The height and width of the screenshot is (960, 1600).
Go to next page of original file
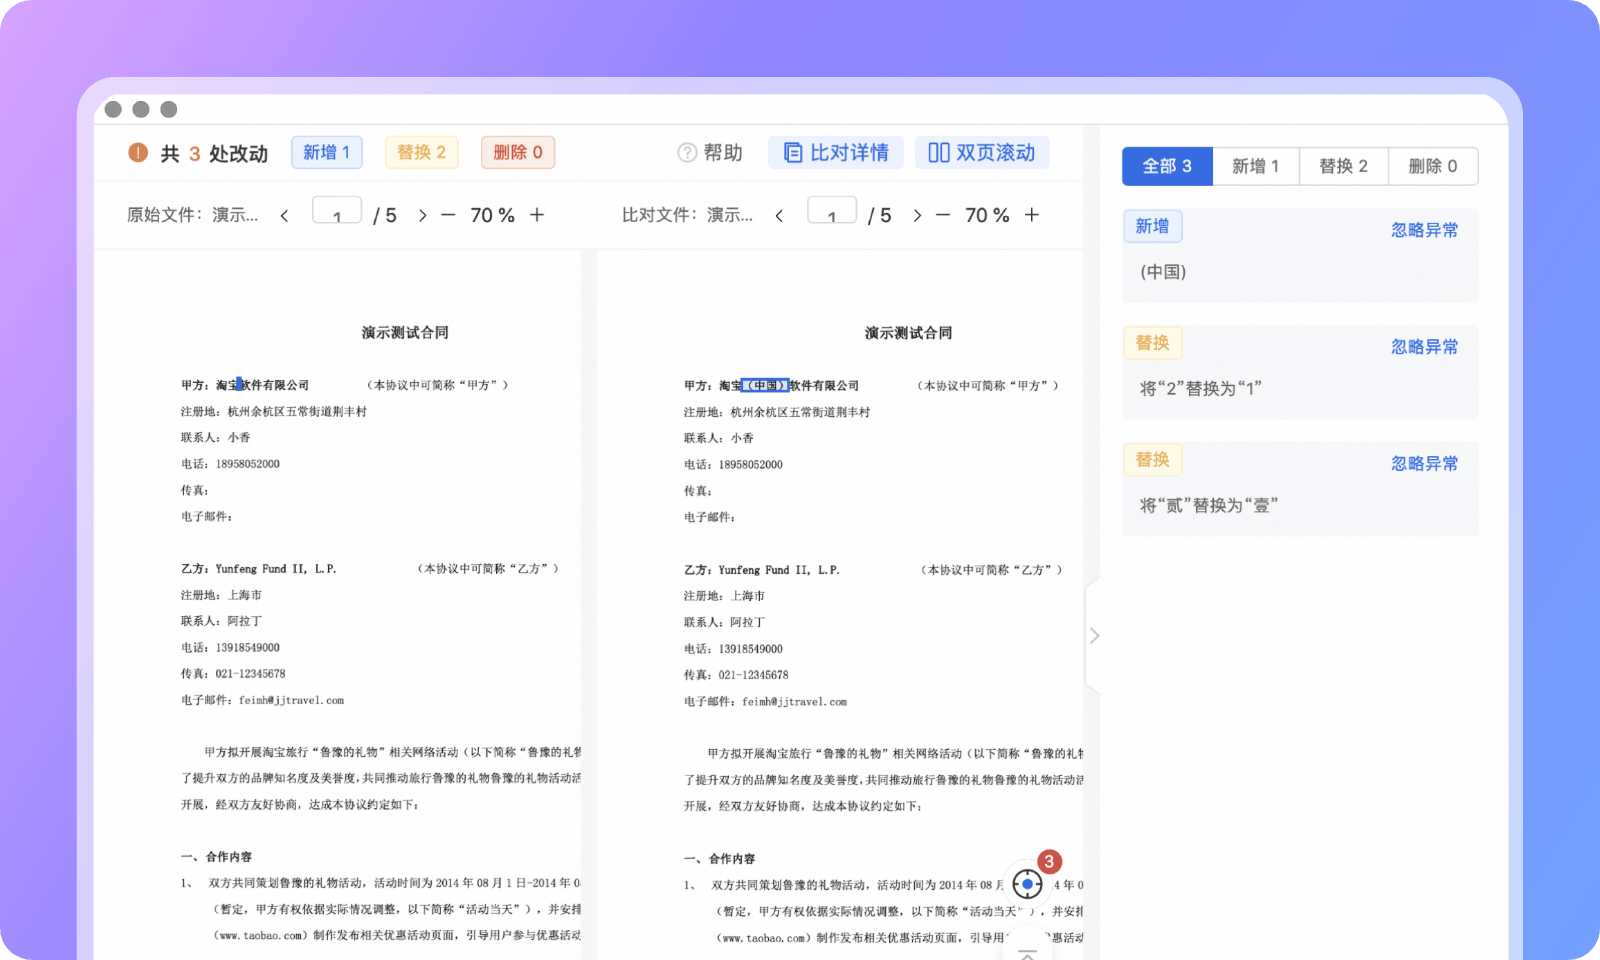tap(422, 216)
